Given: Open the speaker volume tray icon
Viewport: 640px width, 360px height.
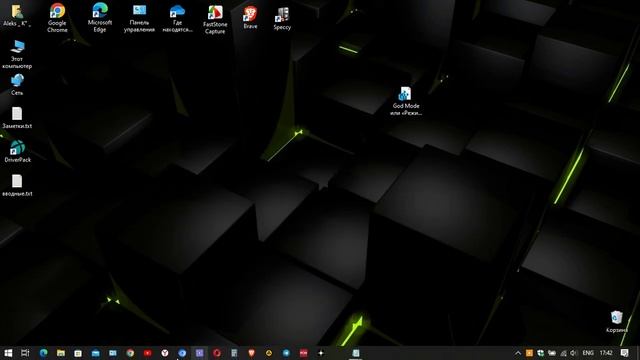Looking at the screenshot, I should click(574, 353).
